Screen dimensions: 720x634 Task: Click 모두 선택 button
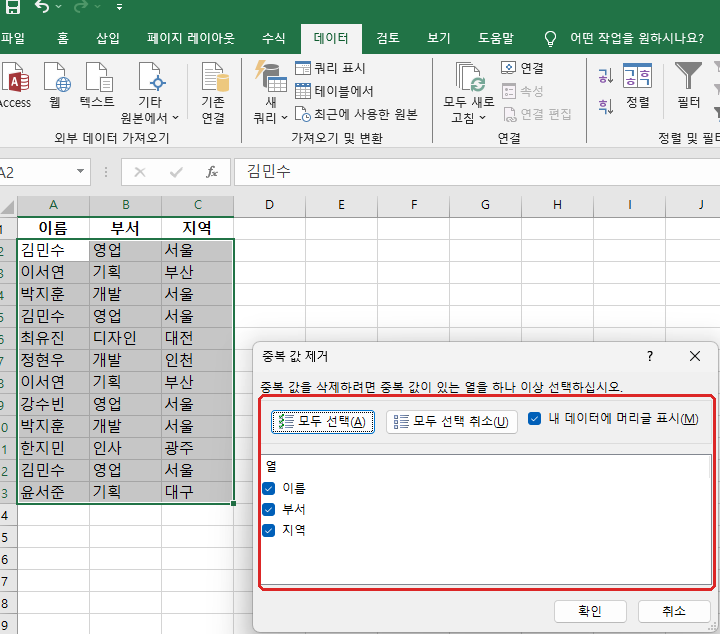point(323,422)
